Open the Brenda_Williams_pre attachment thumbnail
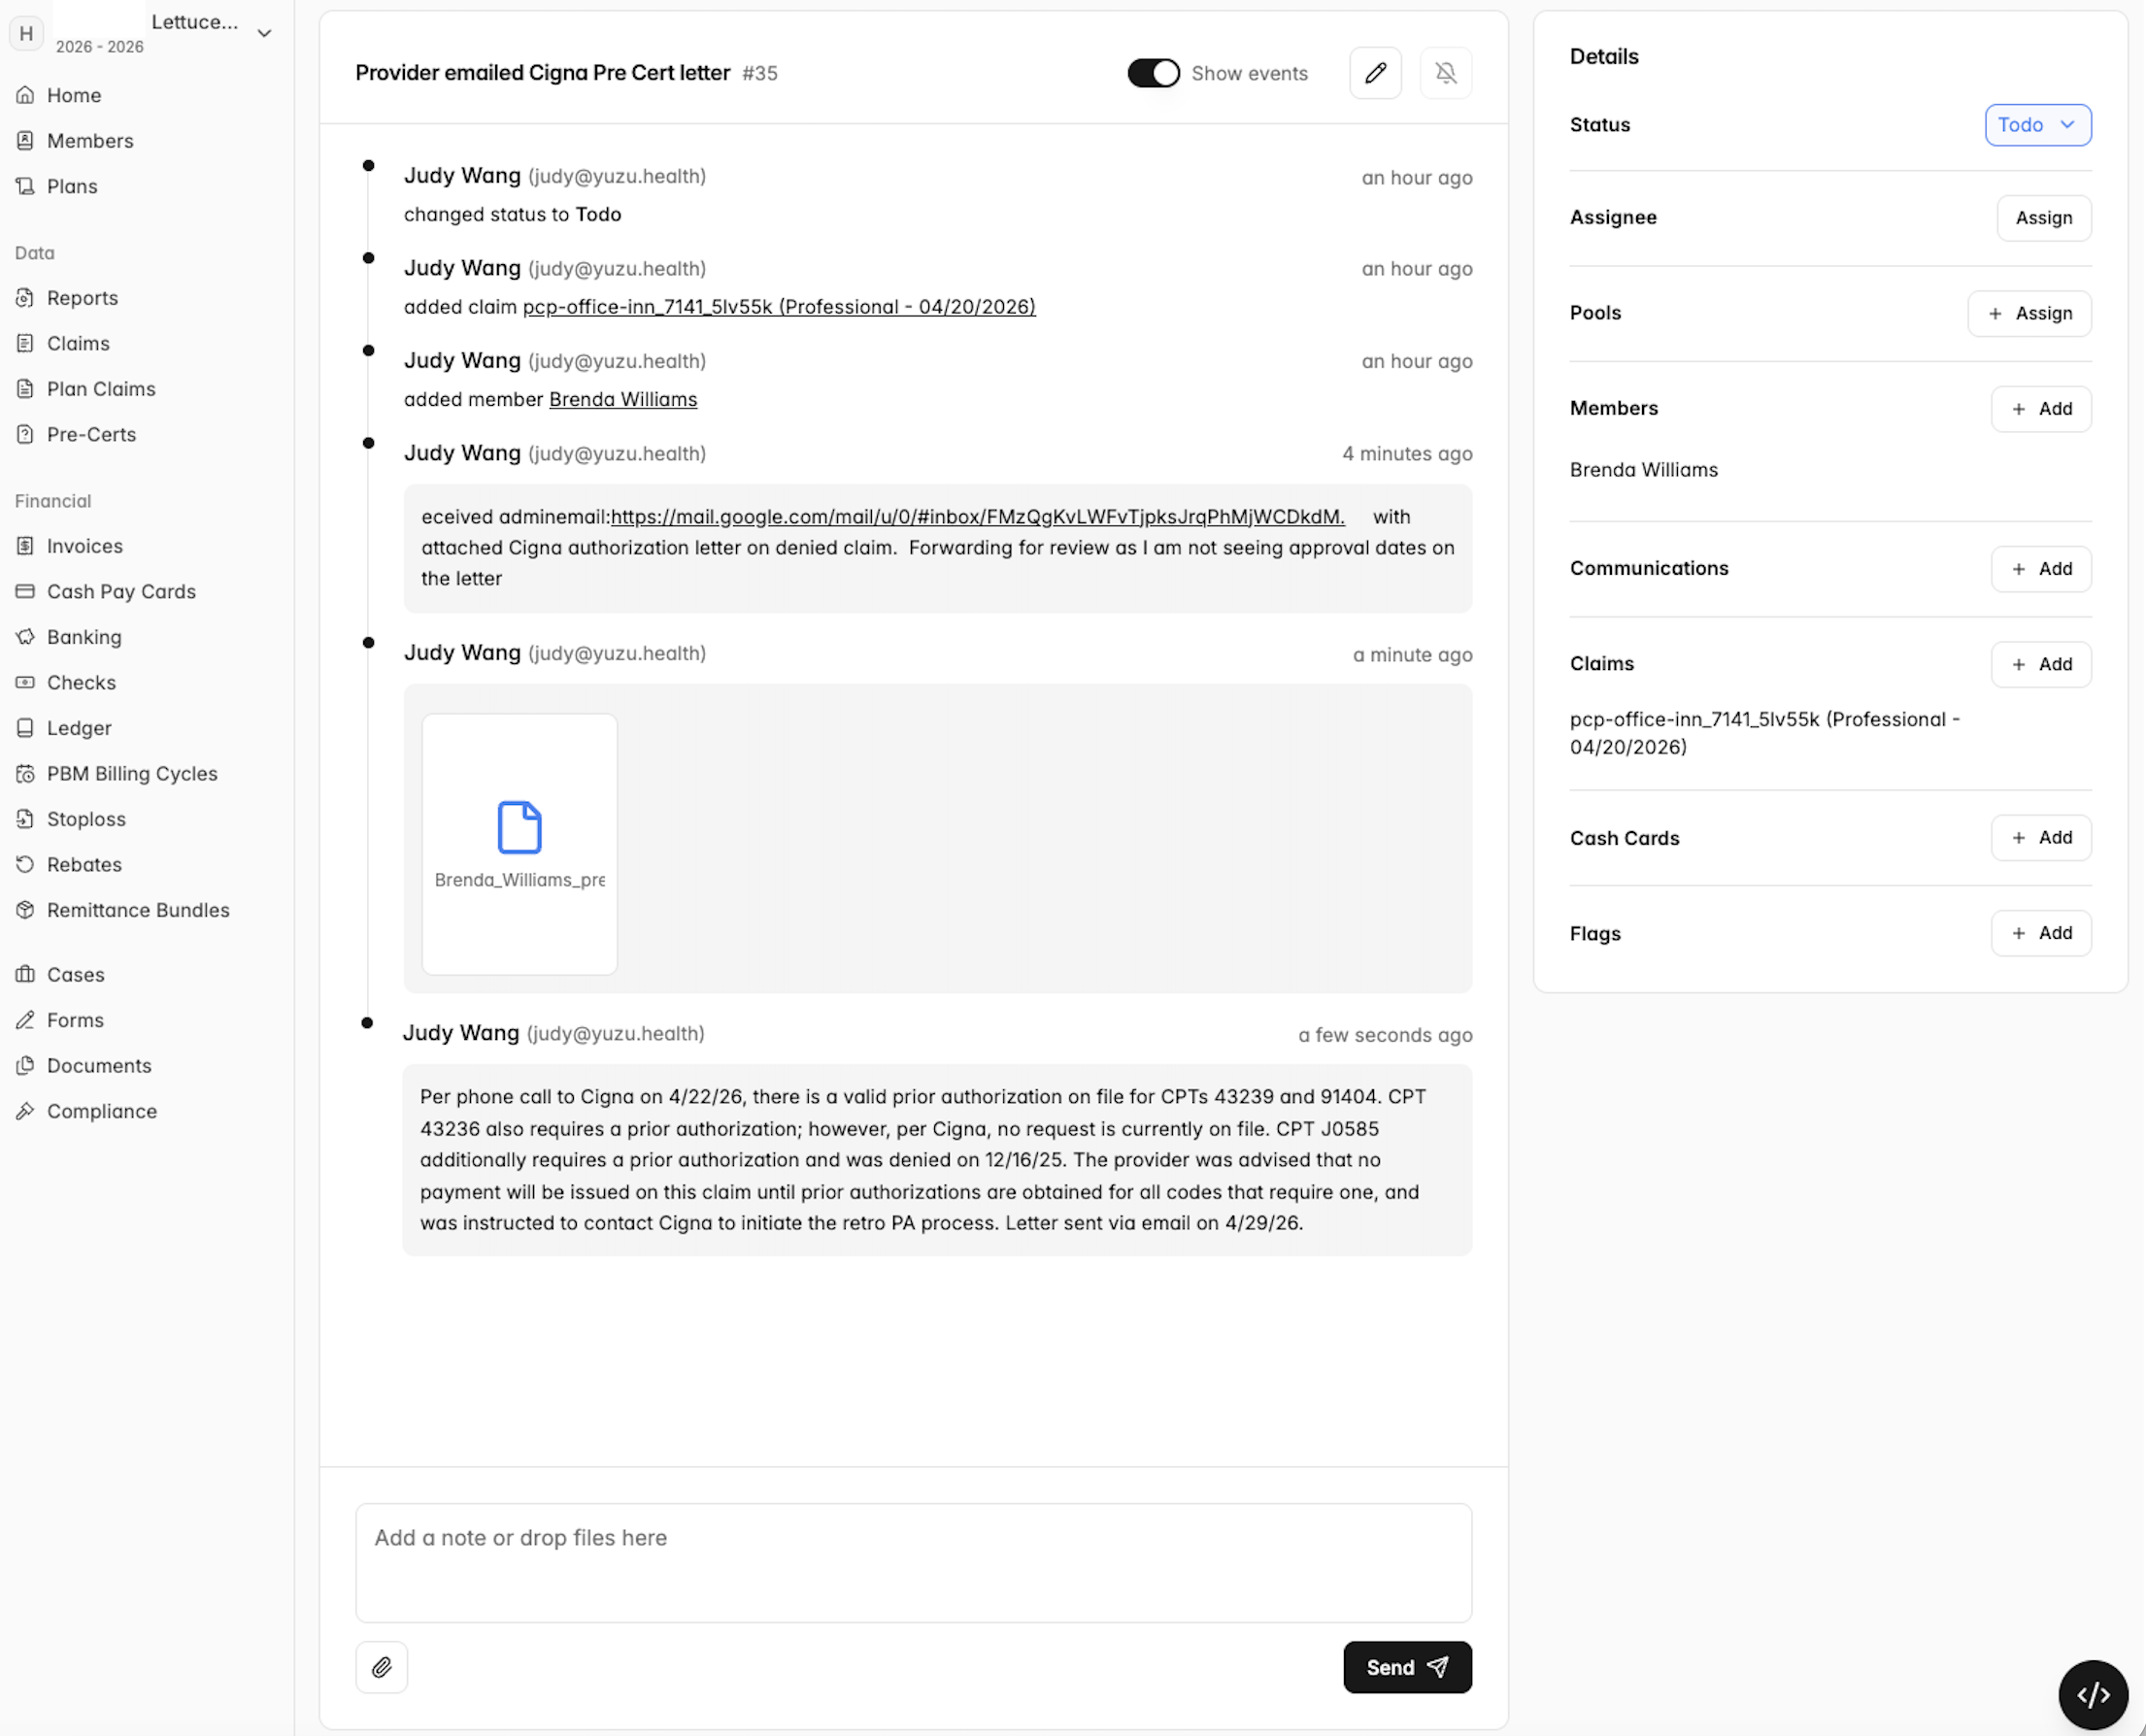Viewport: 2146px width, 1736px height. tap(520, 844)
